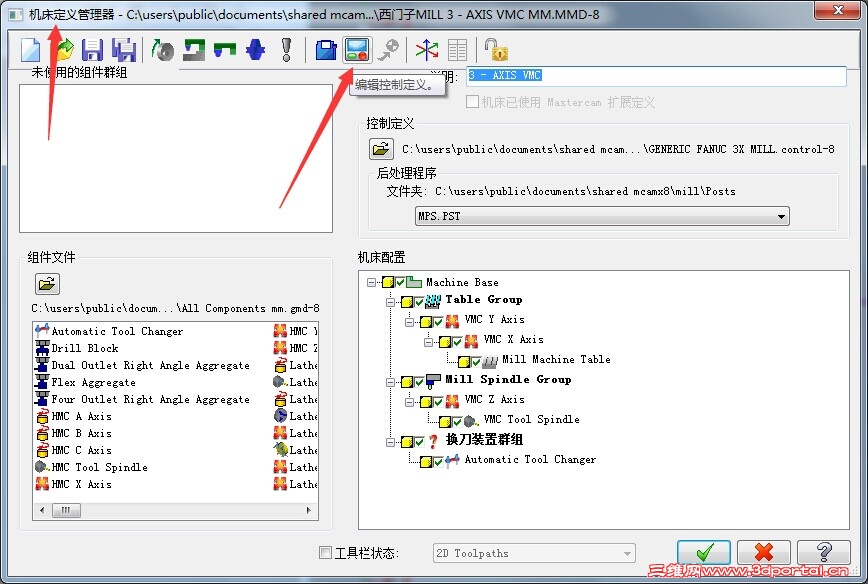Image resolution: width=868 pixels, height=584 pixels.
Task: Open component file via folder icon under 组件文件
Action: pyautogui.click(x=47, y=284)
